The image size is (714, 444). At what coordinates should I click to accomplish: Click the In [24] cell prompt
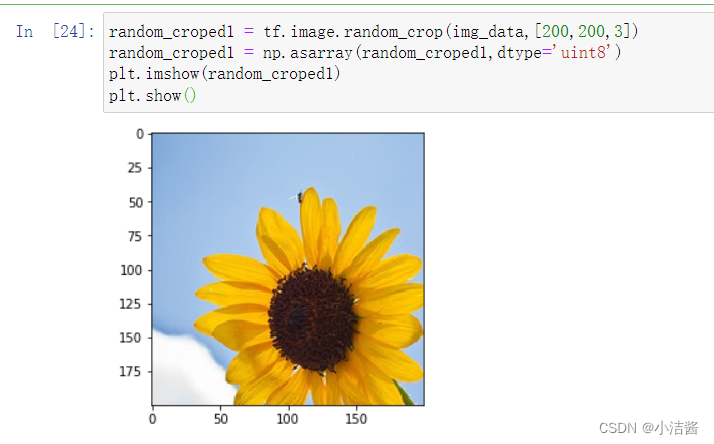pos(55,31)
